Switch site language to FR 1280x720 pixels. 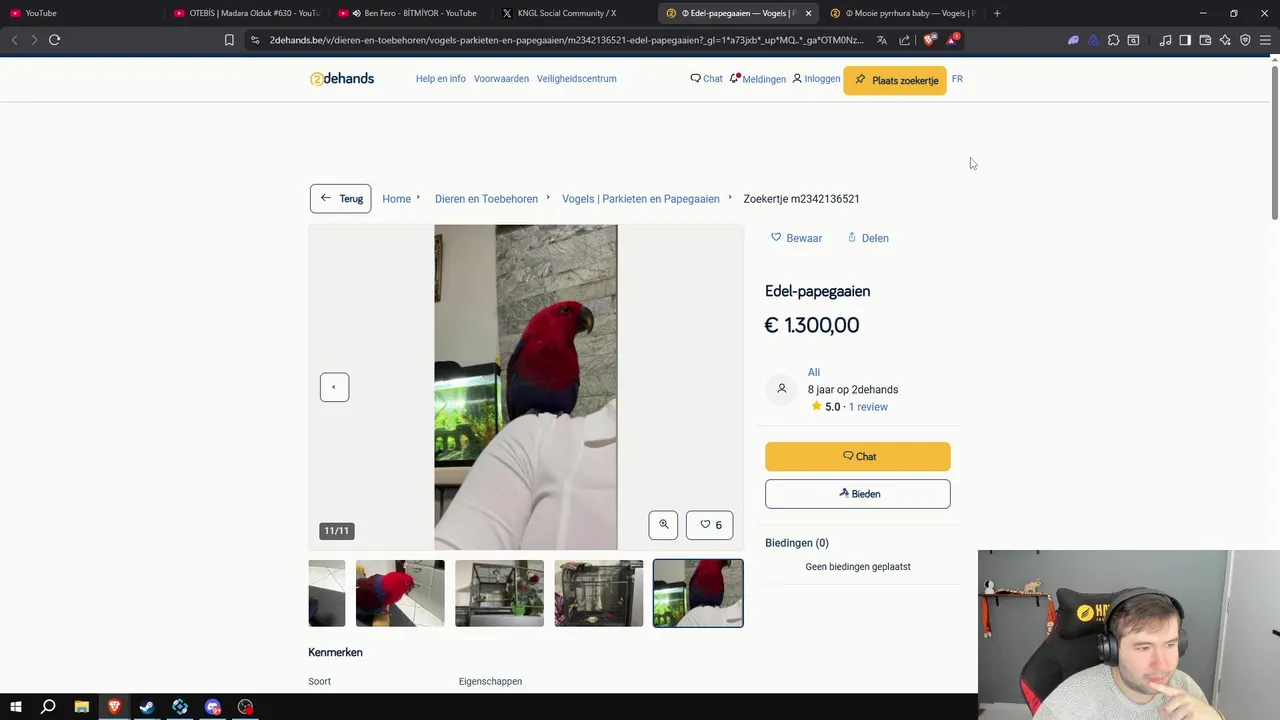pyautogui.click(x=957, y=79)
